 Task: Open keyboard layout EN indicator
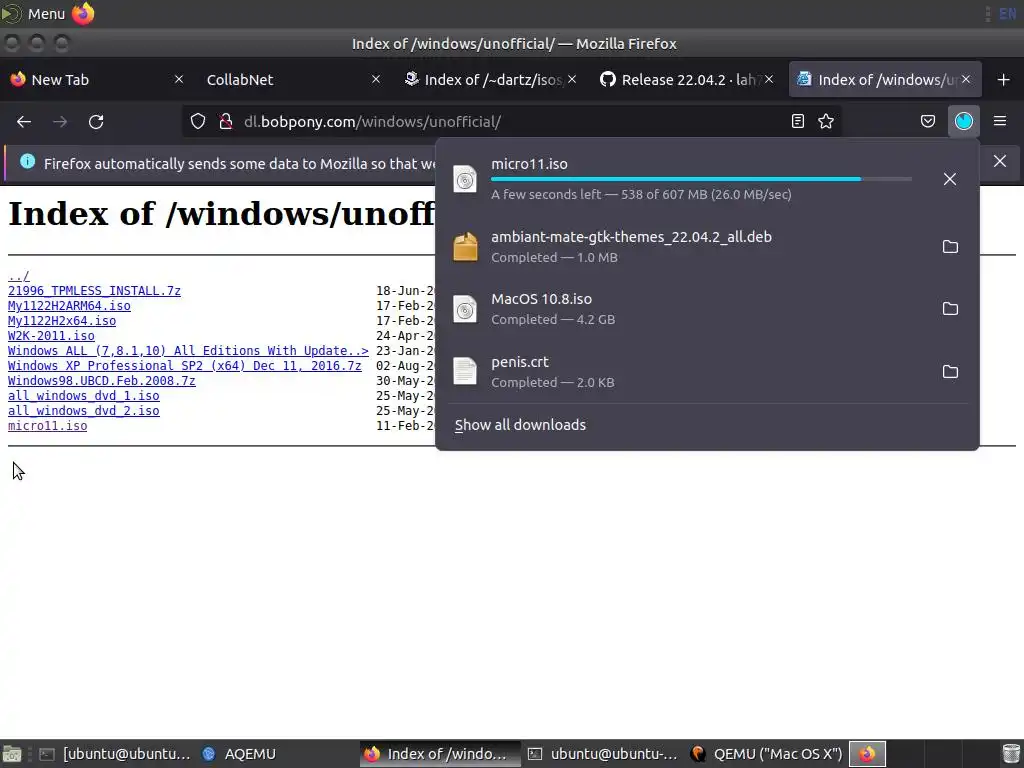point(1008,14)
